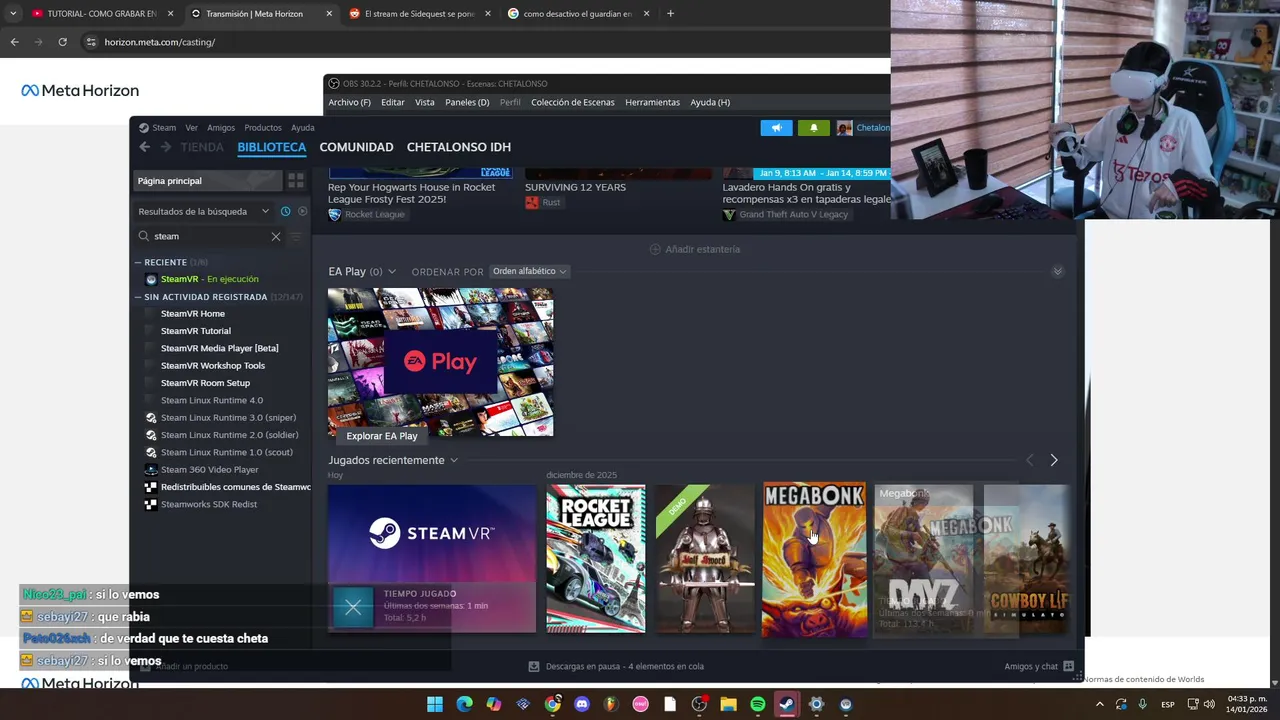1280x720 pixels.
Task: Open OBS Paneles (D) menu
Action: (467, 102)
